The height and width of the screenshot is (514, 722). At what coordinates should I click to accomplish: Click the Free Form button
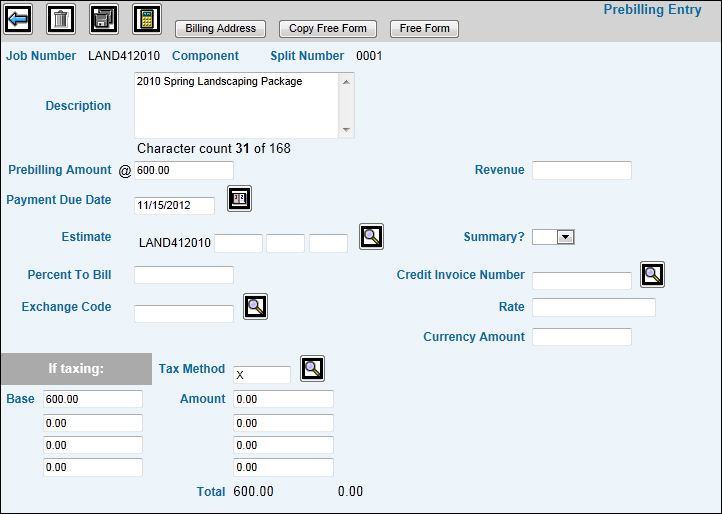(x=424, y=29)
